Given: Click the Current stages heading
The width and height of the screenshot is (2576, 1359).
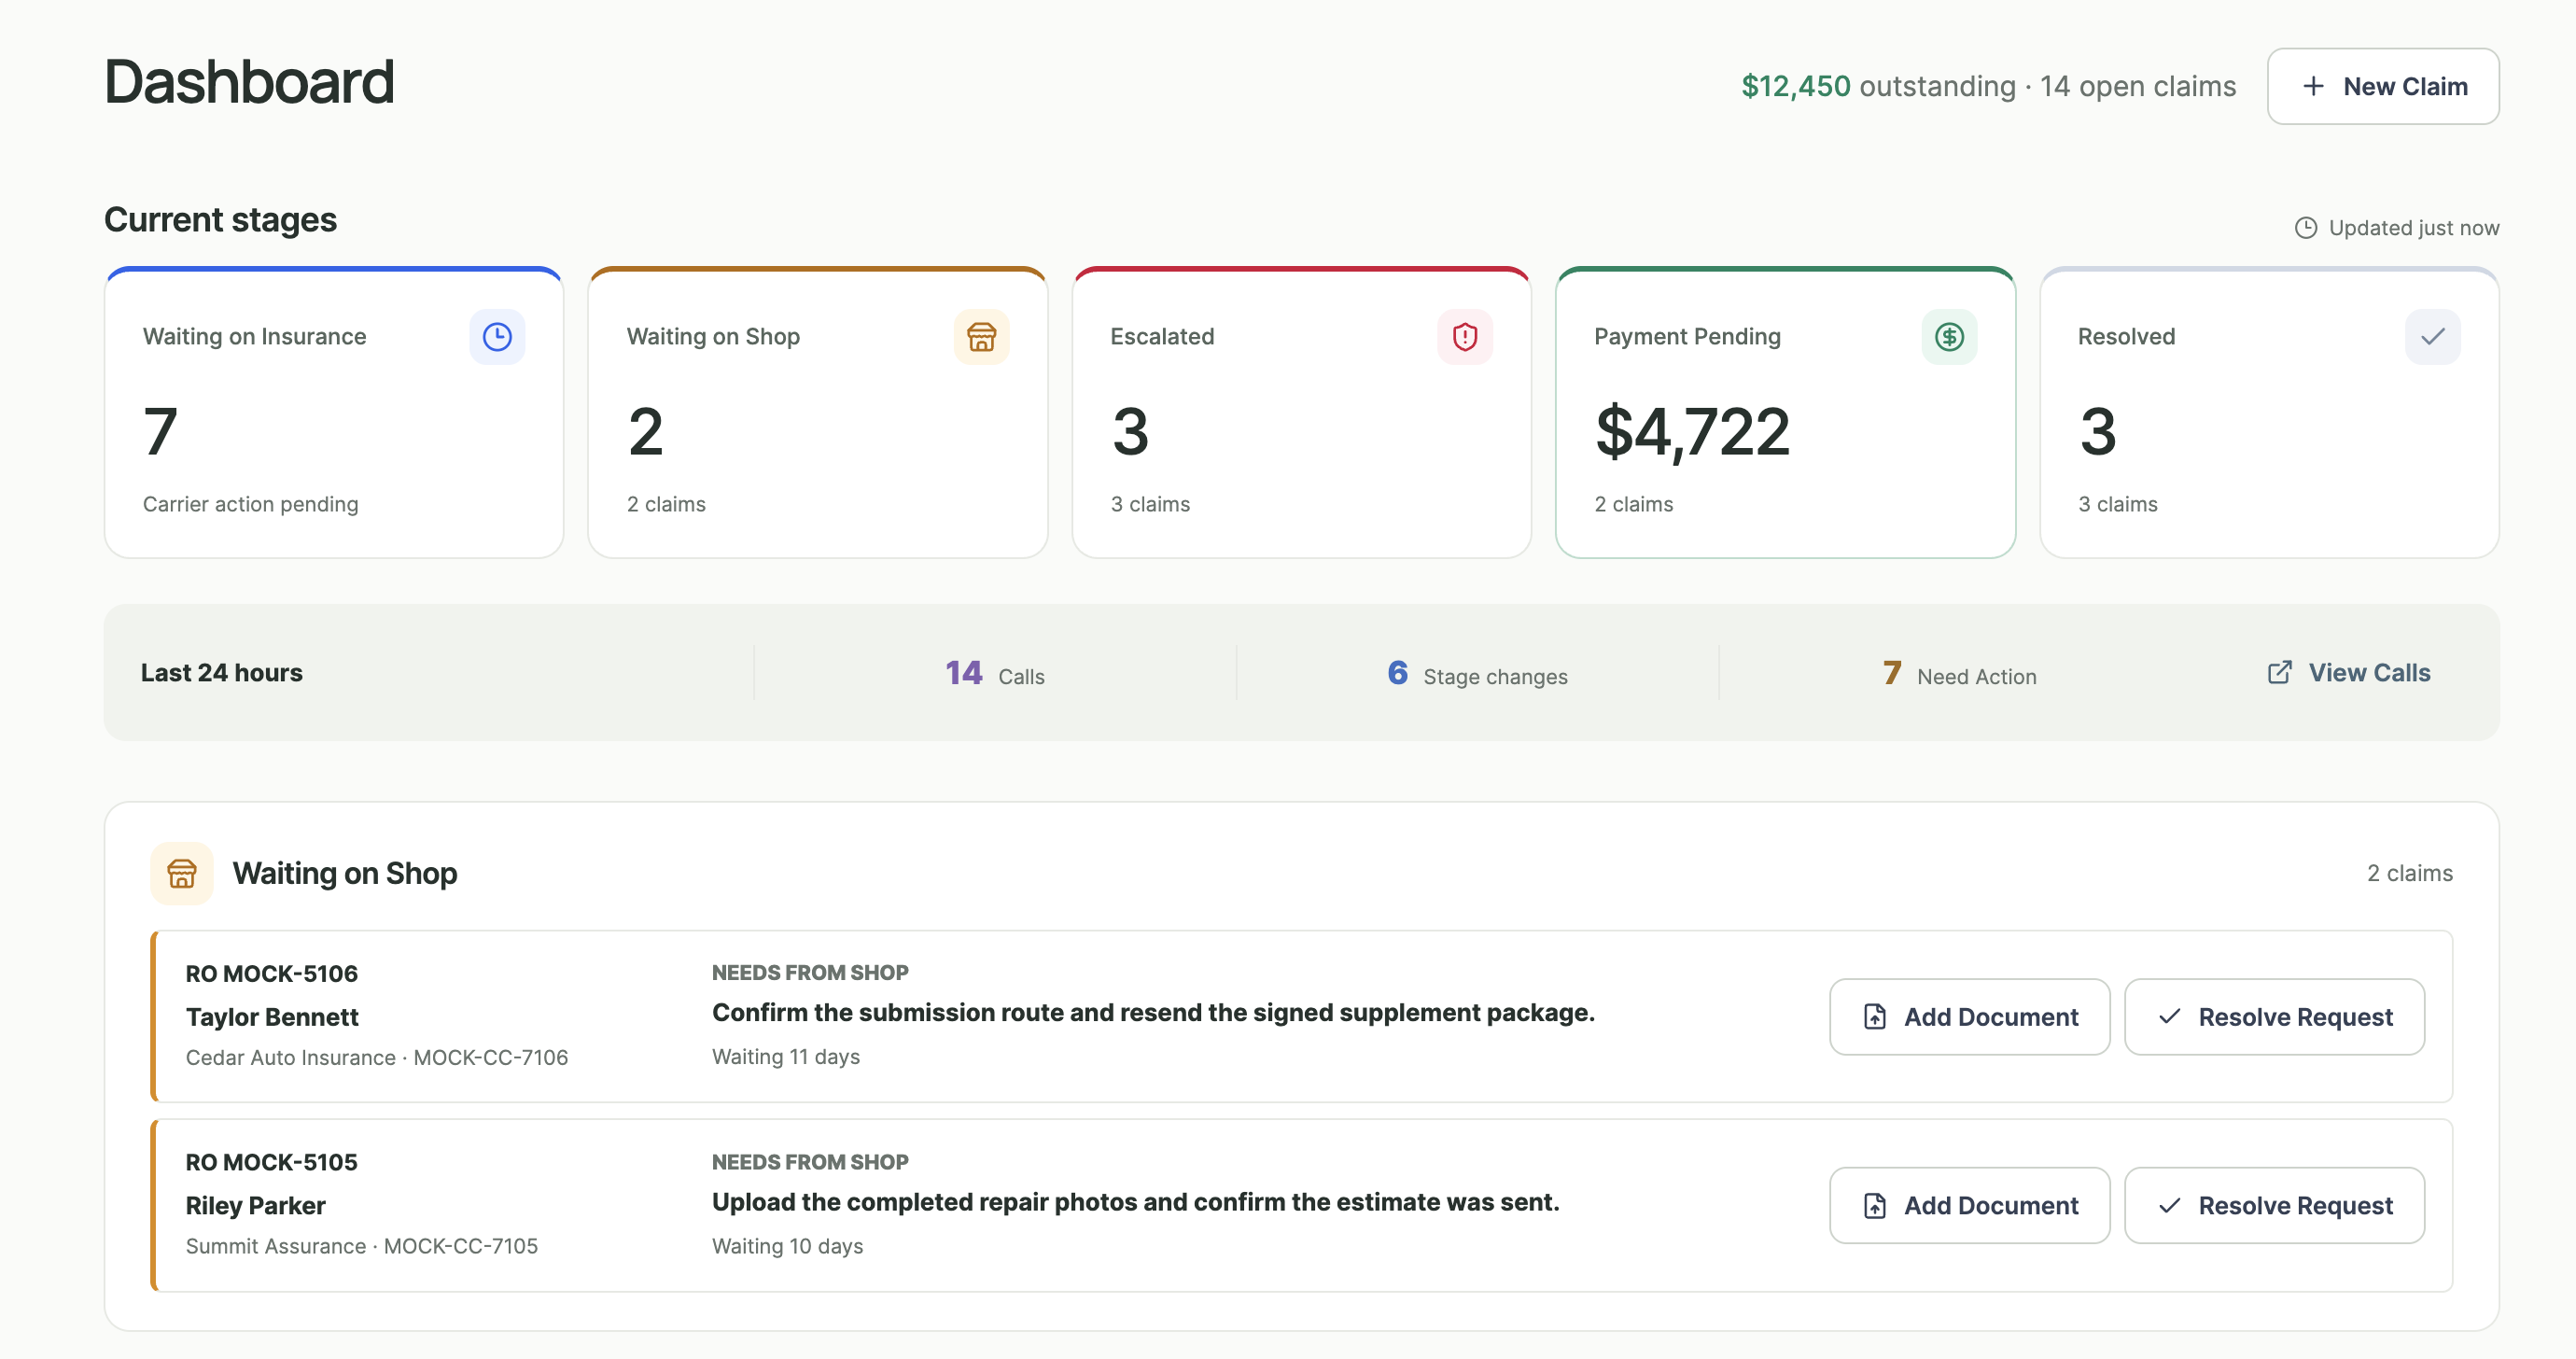Looking at the screenshot, I should point(221,220).
